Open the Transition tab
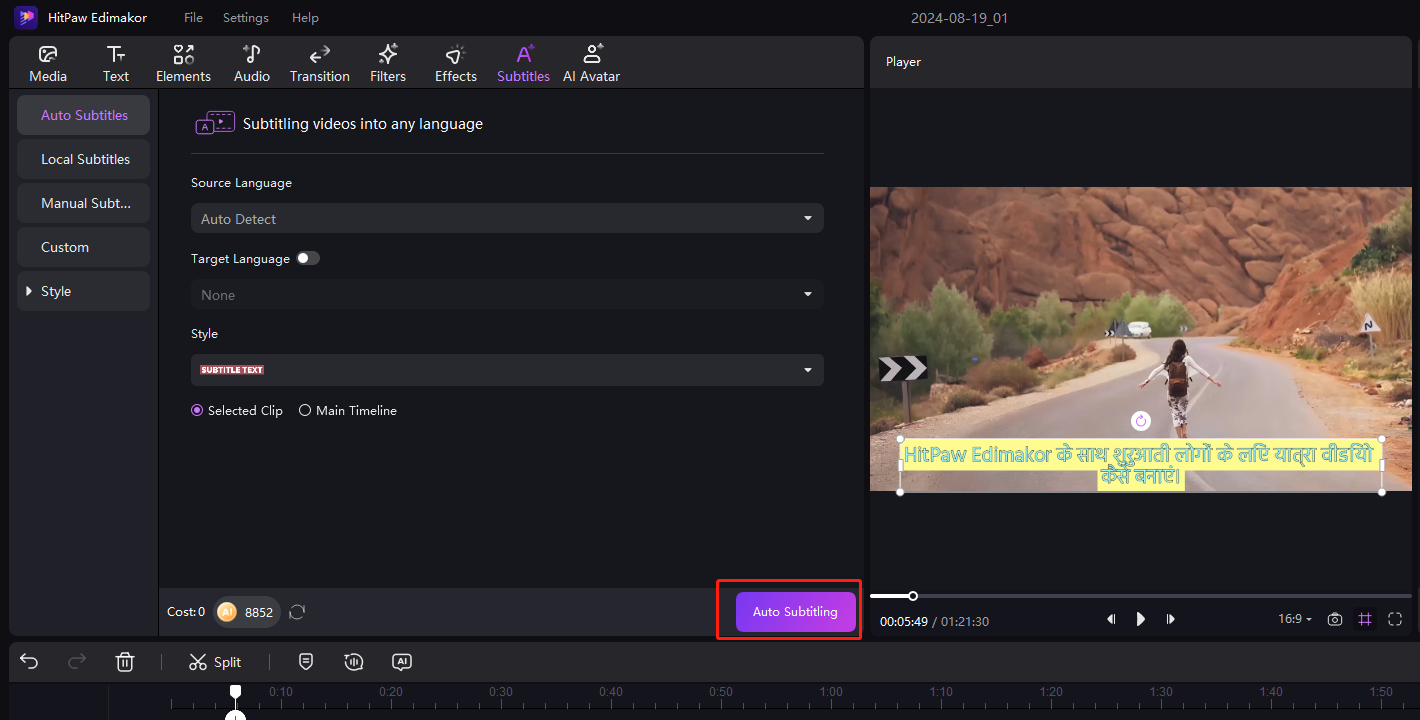Viewport: 1420px width, 720px height. 320,64
